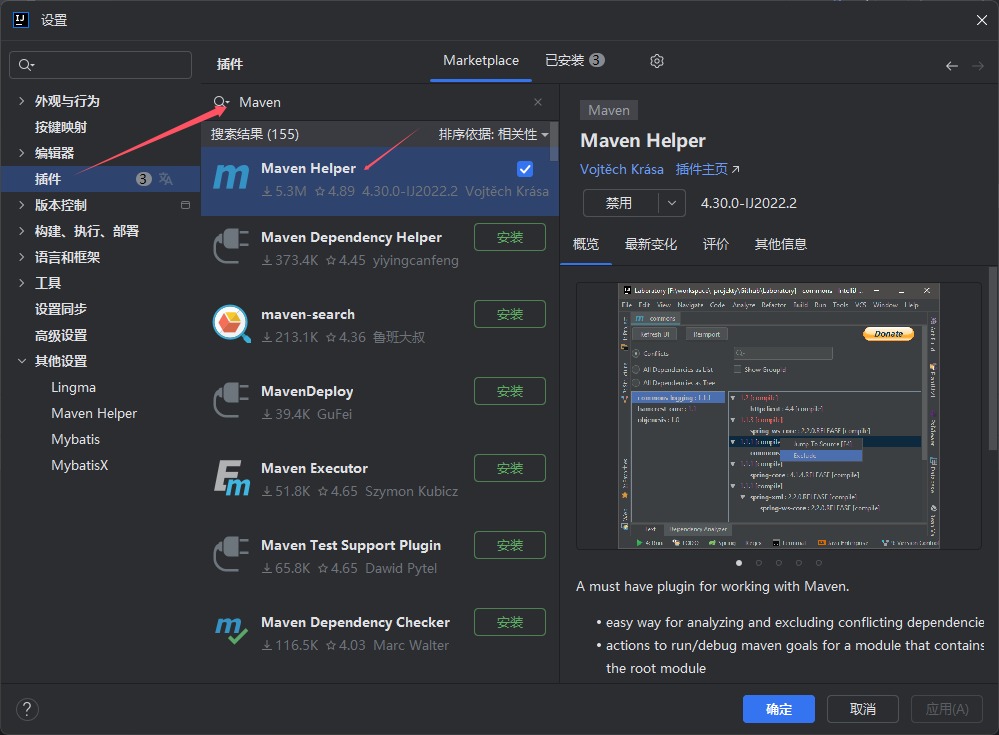Image resolution: width=999 pixels, height=735 pixels.
Task: Click the 3 updates badge on 插件 row
Action: [144, 179]
